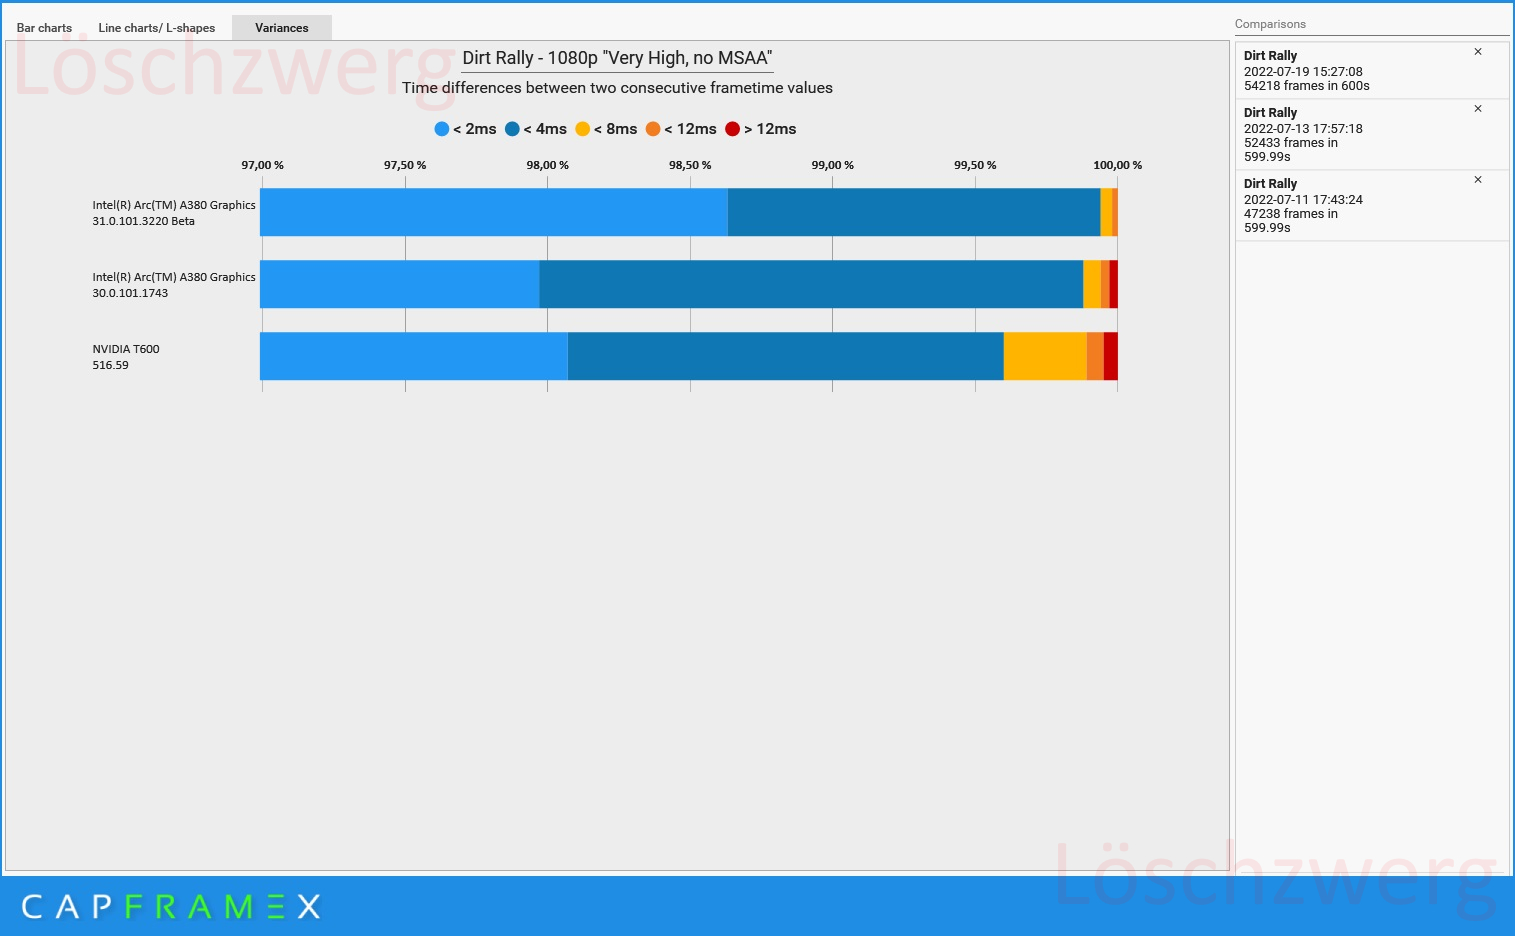Click the light blue NVIDIA T600 bar segment

[x=414, y=356]
